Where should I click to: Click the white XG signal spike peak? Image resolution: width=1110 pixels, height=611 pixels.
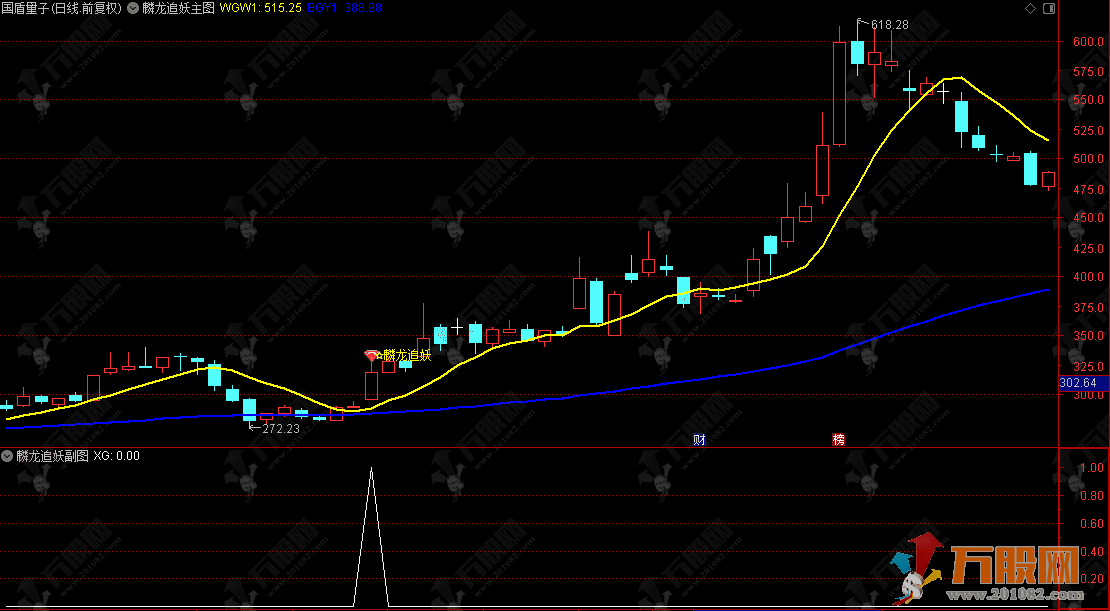(372, 468)
